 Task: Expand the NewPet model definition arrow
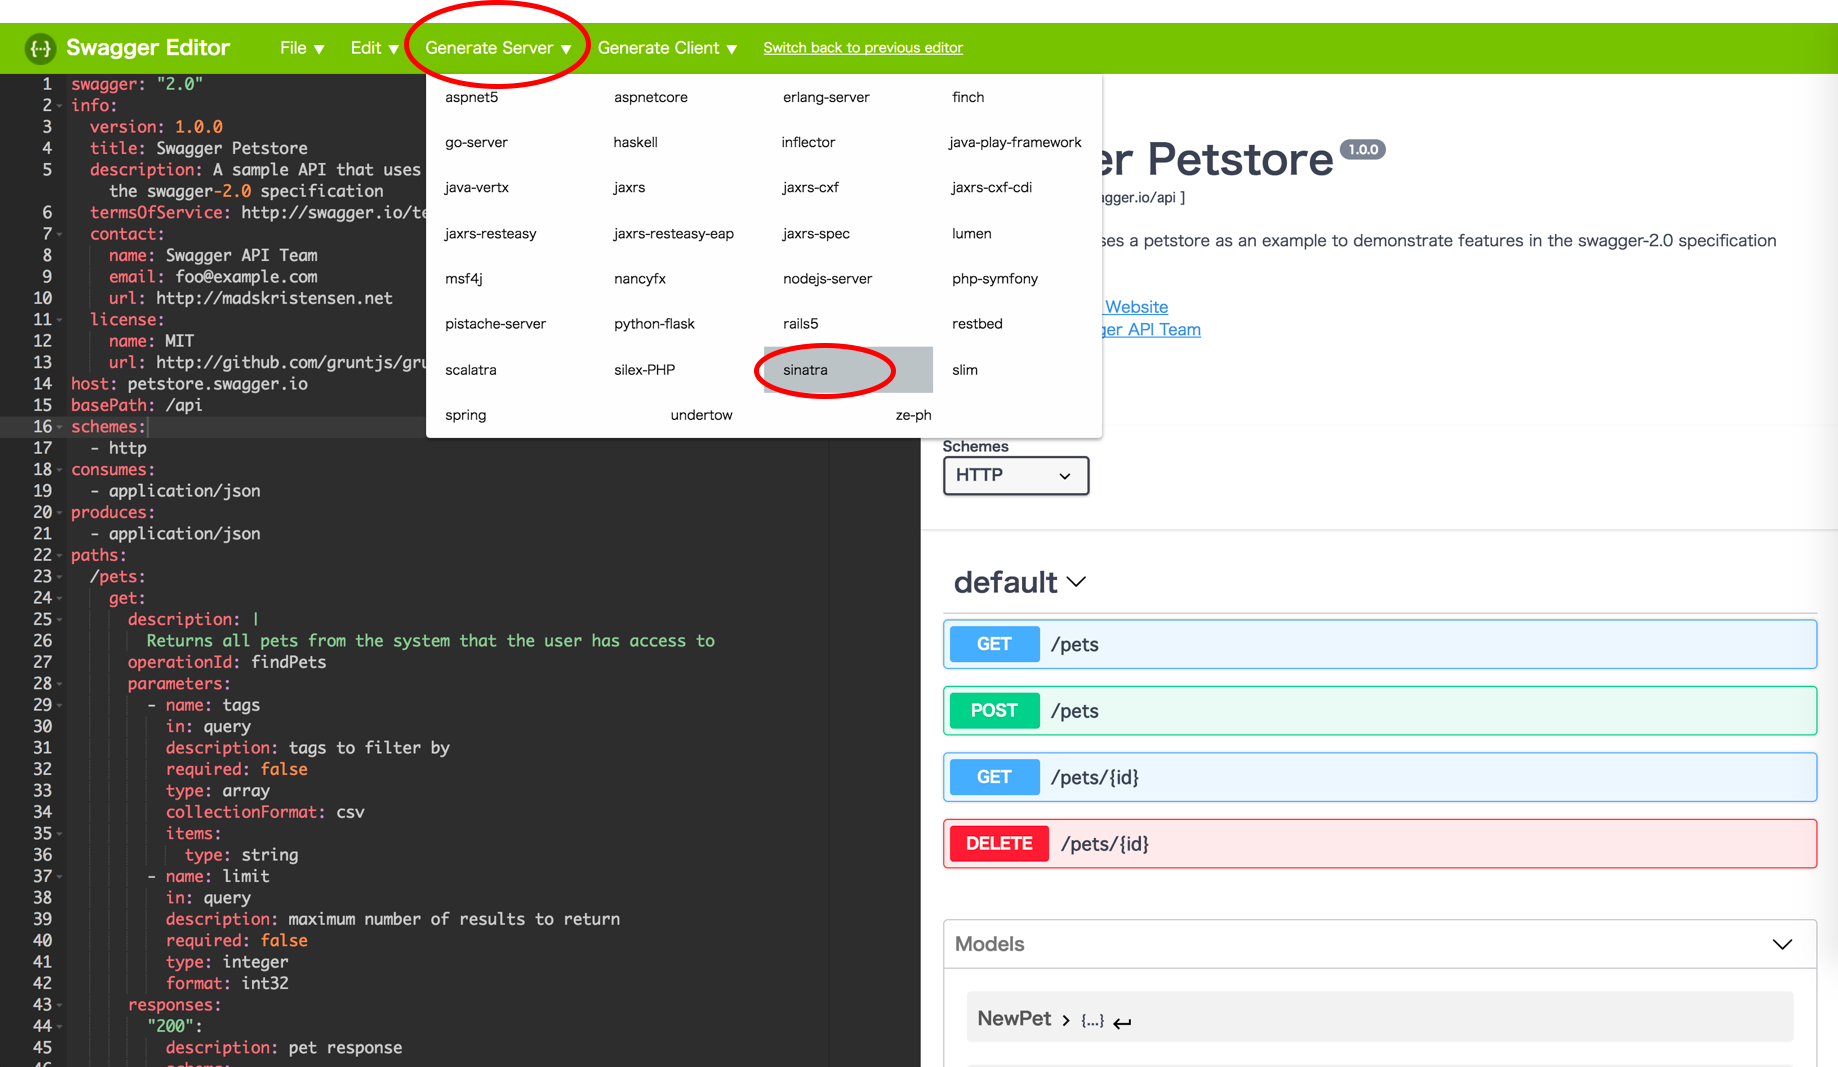click(x=1065, y=1019)
